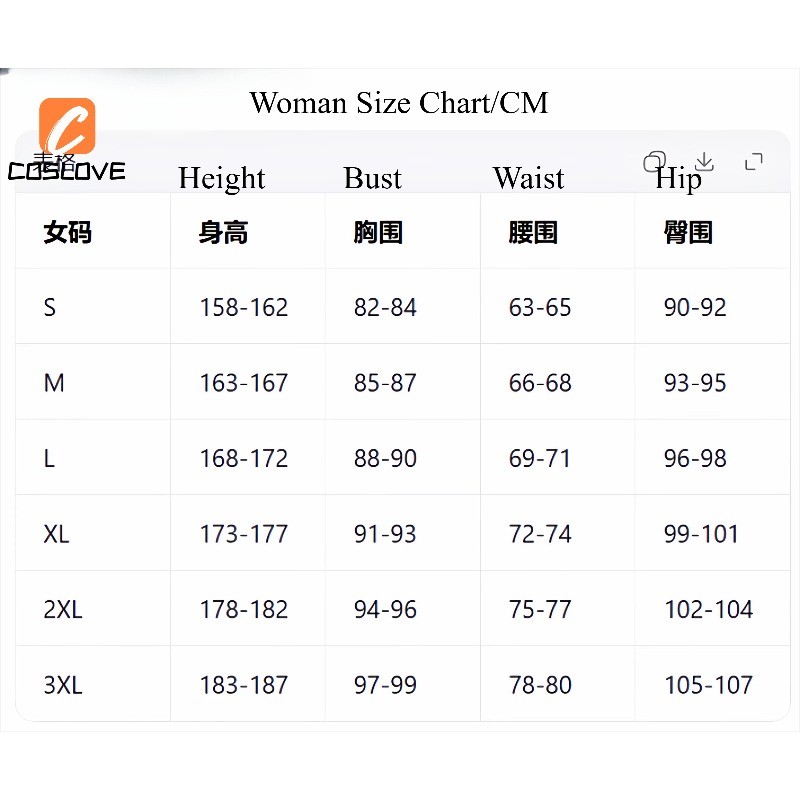Viewport: 800px width, 800px height.
Task: Select the S size row label
Action: click(x=49, y=307)
